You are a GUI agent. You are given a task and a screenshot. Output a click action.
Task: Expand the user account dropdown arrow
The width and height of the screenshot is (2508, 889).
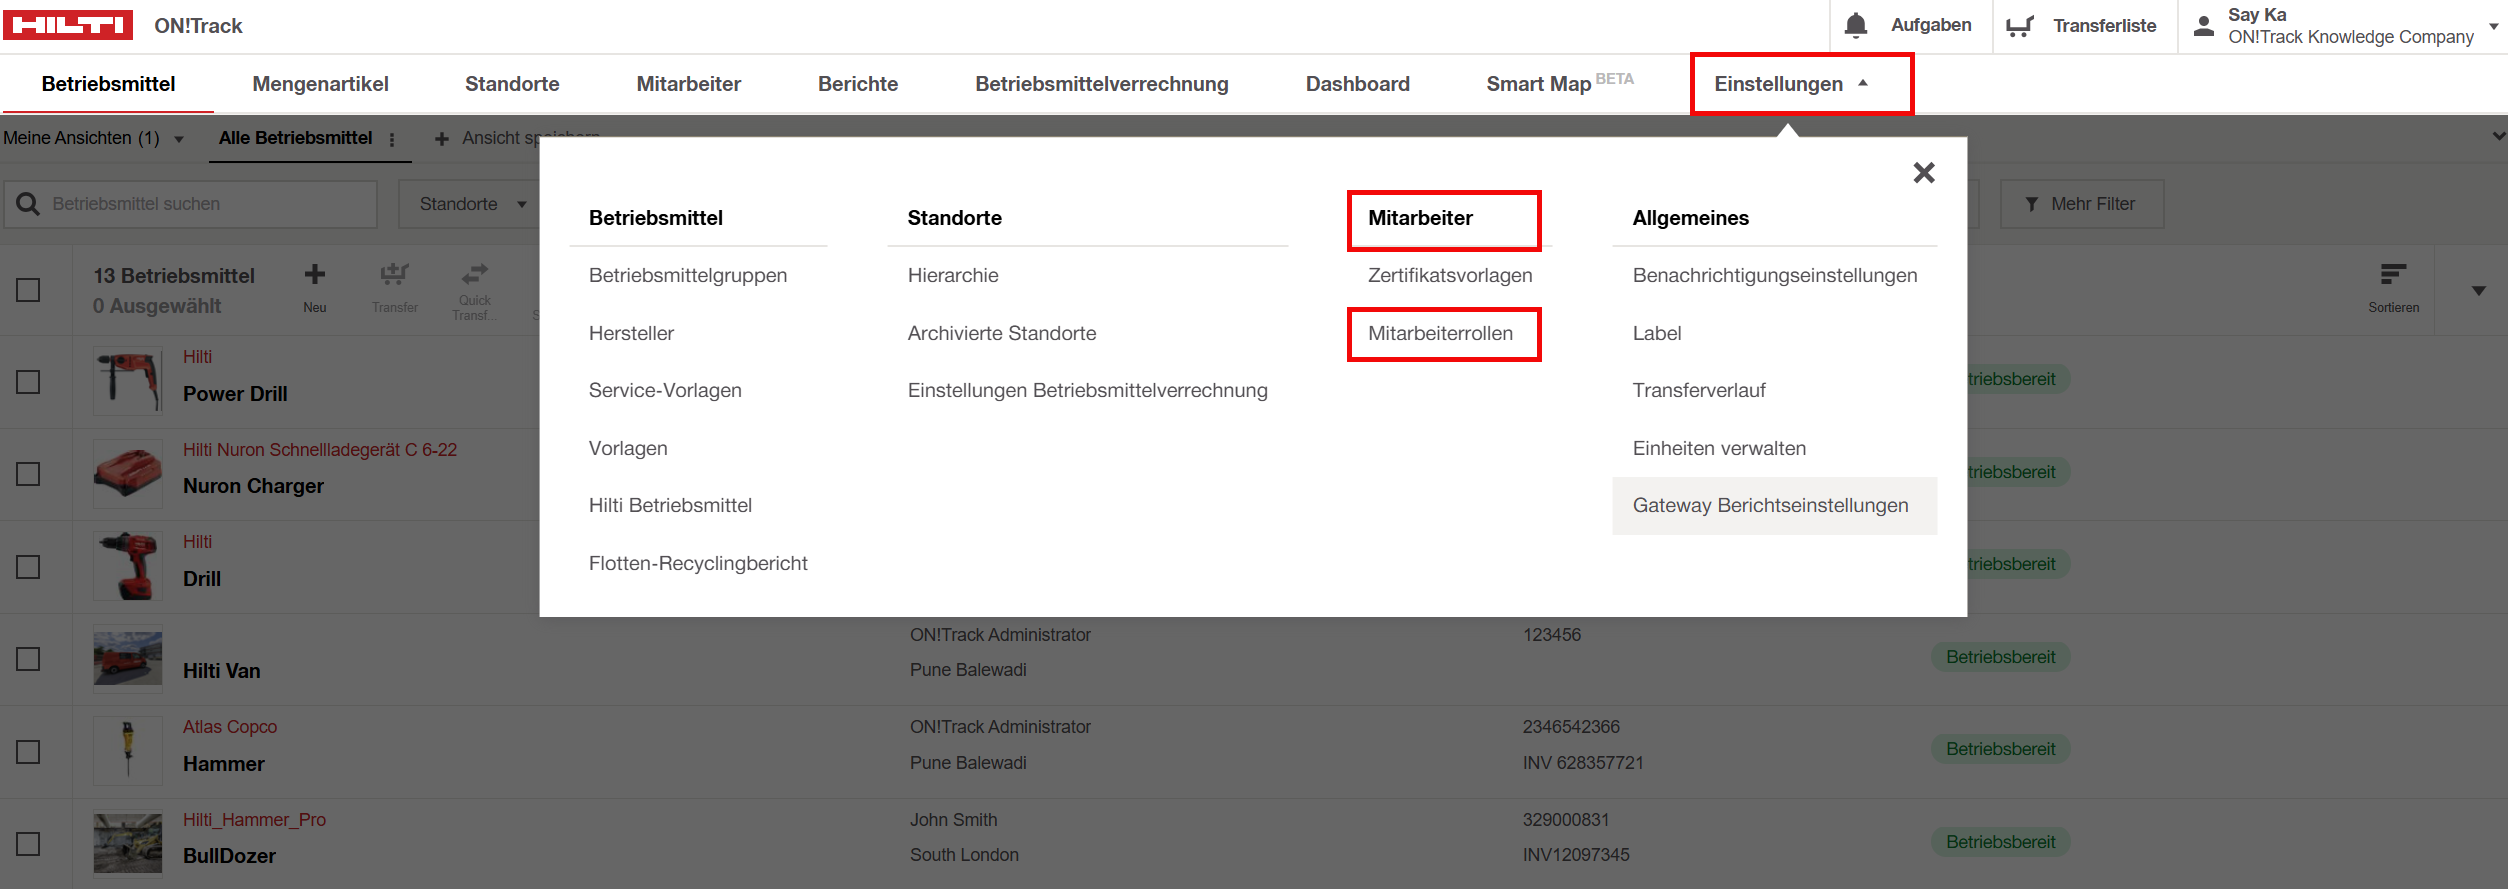(x=2494, y=26)
